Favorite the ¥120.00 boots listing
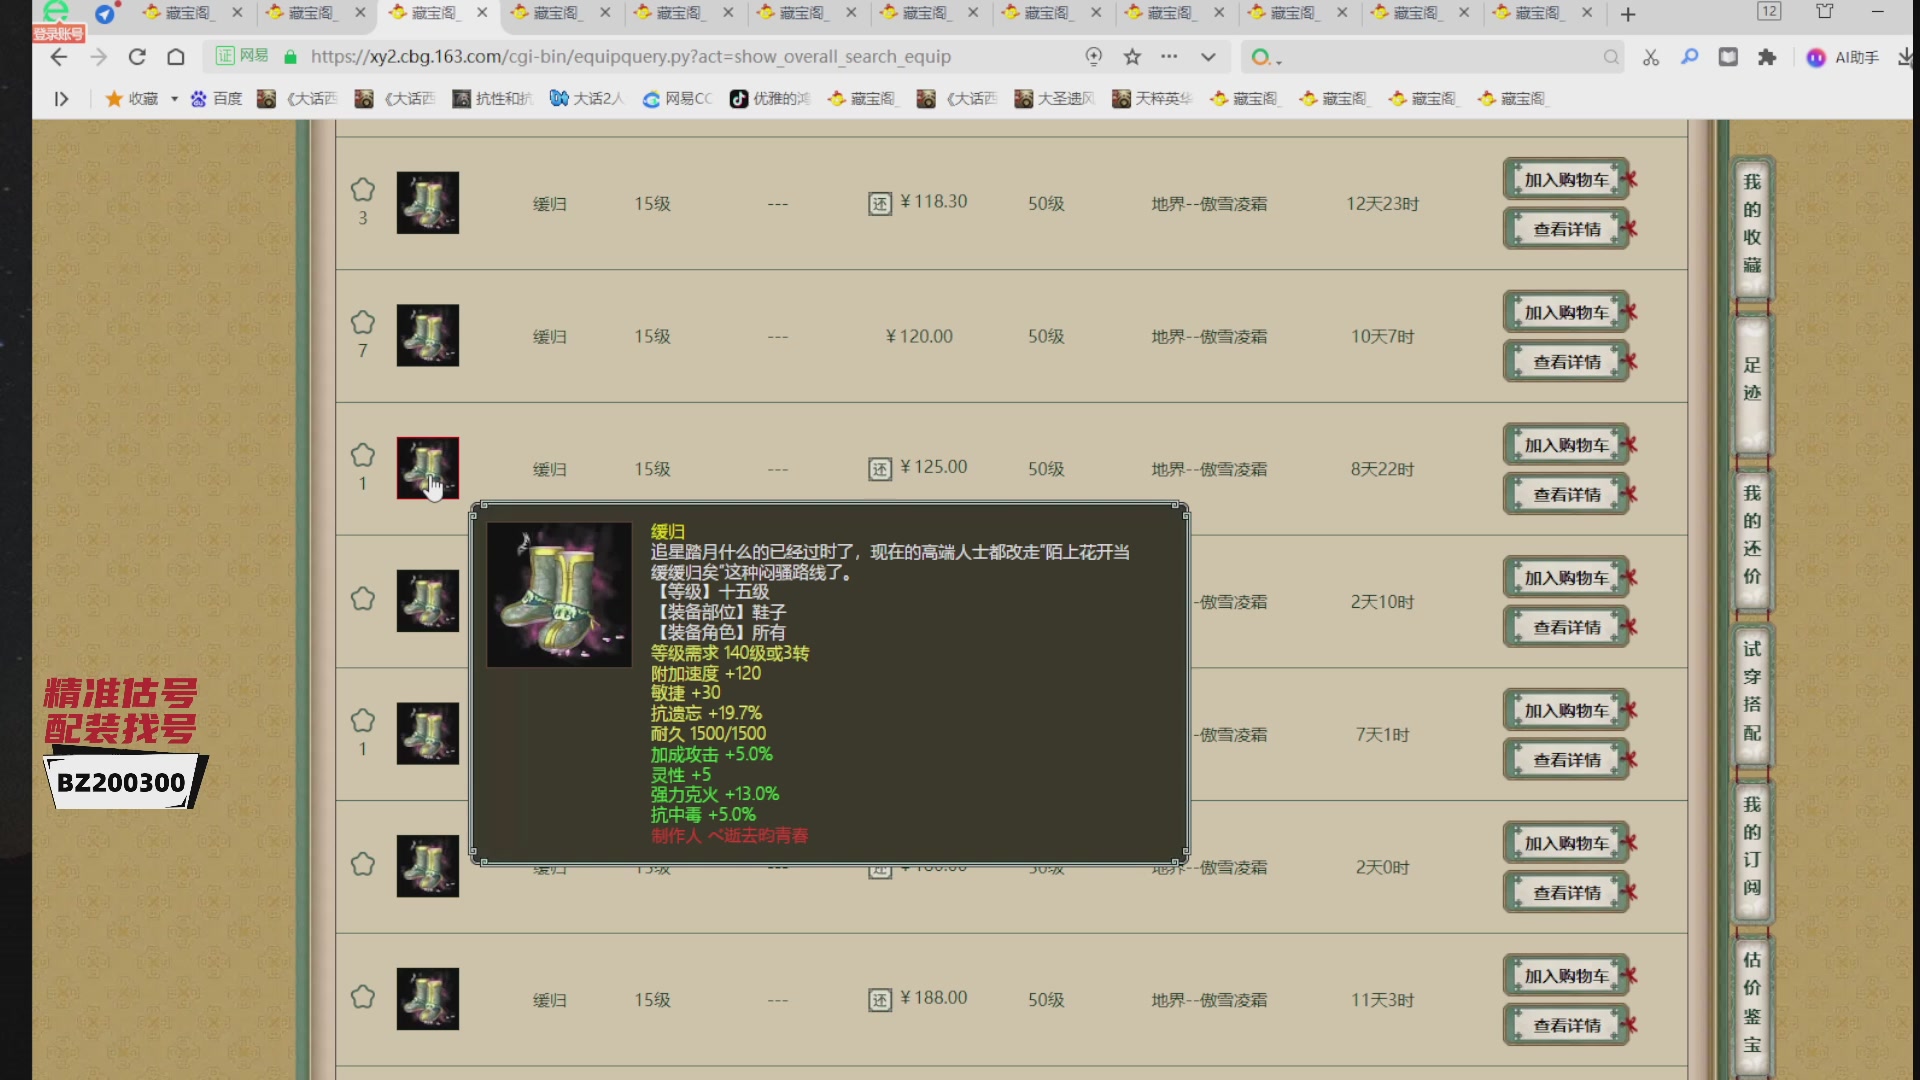 [x=362, y=322]
